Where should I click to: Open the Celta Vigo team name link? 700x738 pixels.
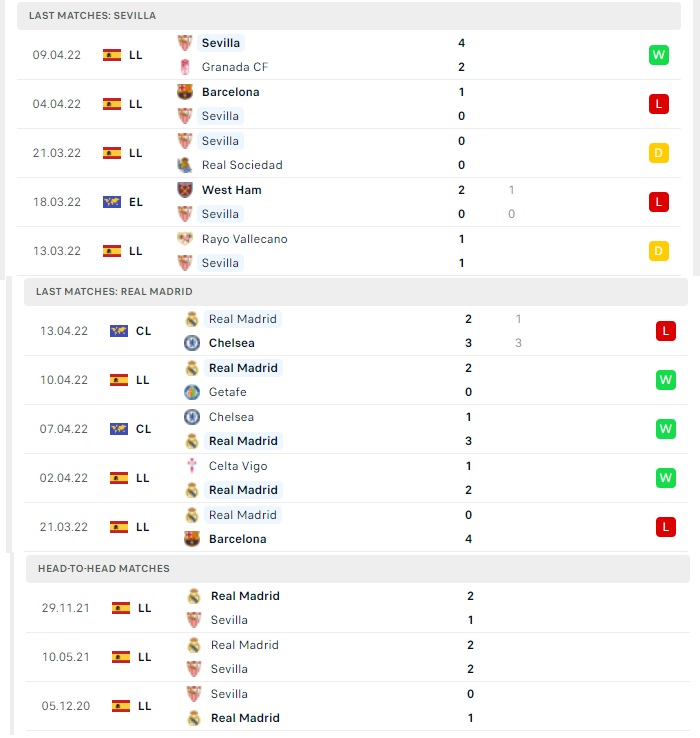coord(238,466)
